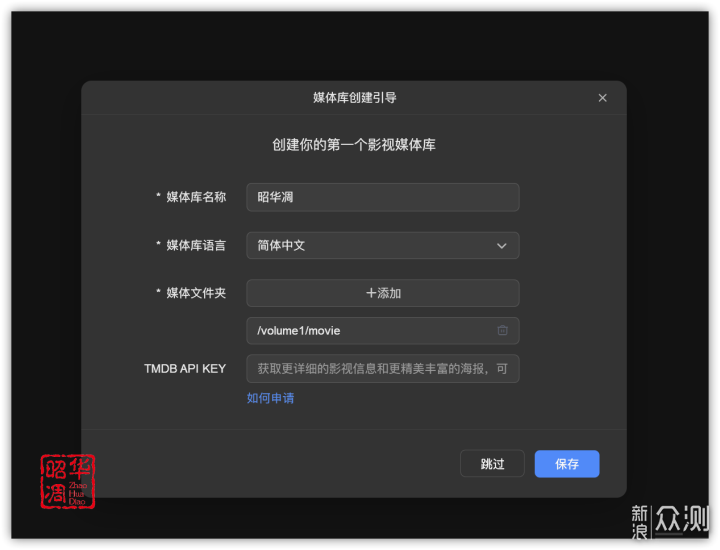Click the dialog title 媒体库创建引导
720x550 pixels.
click(x=354, y=98)
